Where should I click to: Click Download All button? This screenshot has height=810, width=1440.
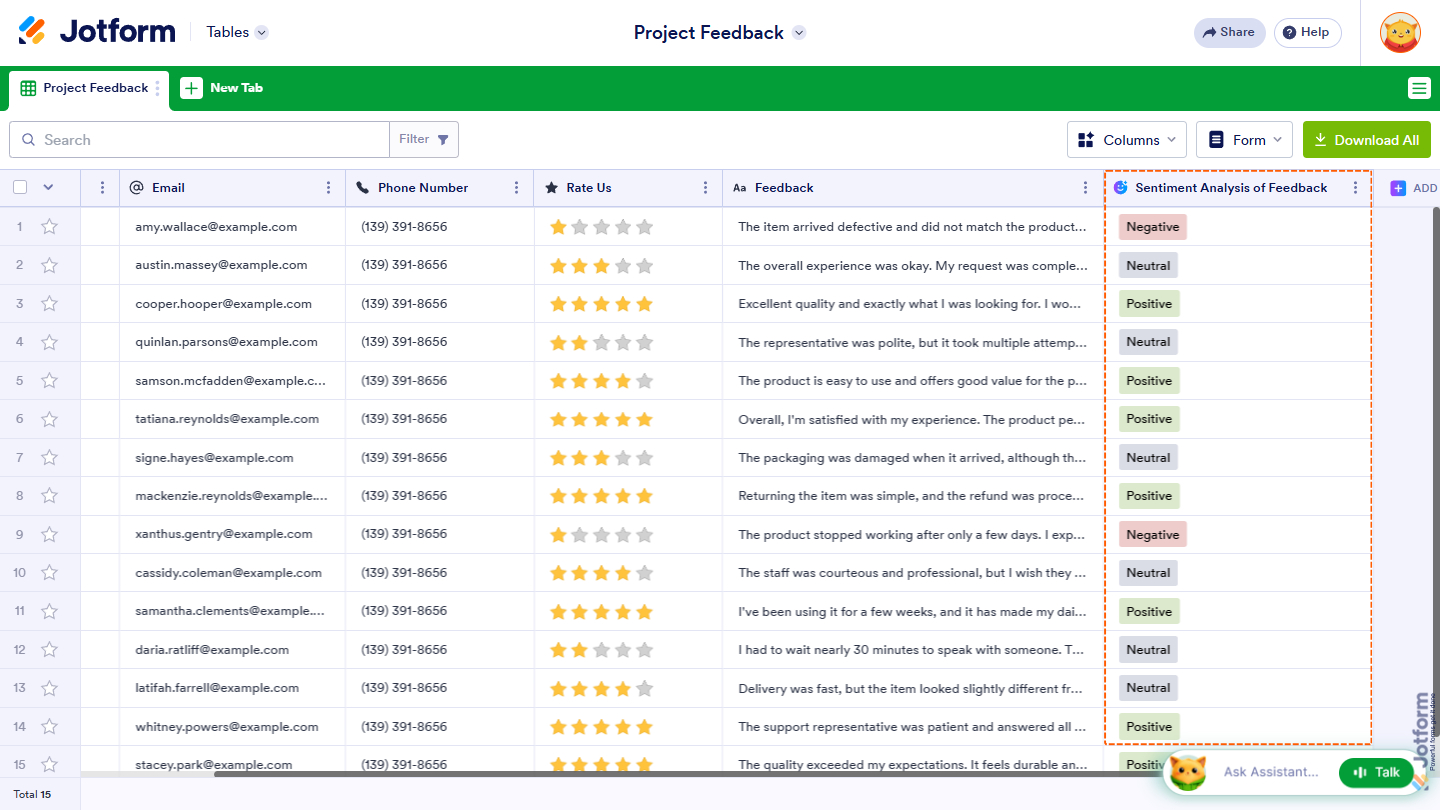[1367, 140]
